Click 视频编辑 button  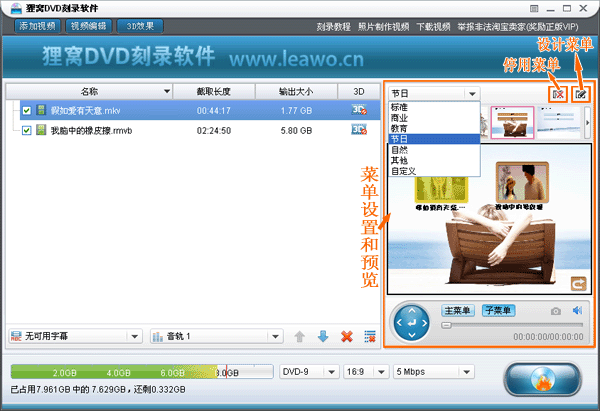88,26
